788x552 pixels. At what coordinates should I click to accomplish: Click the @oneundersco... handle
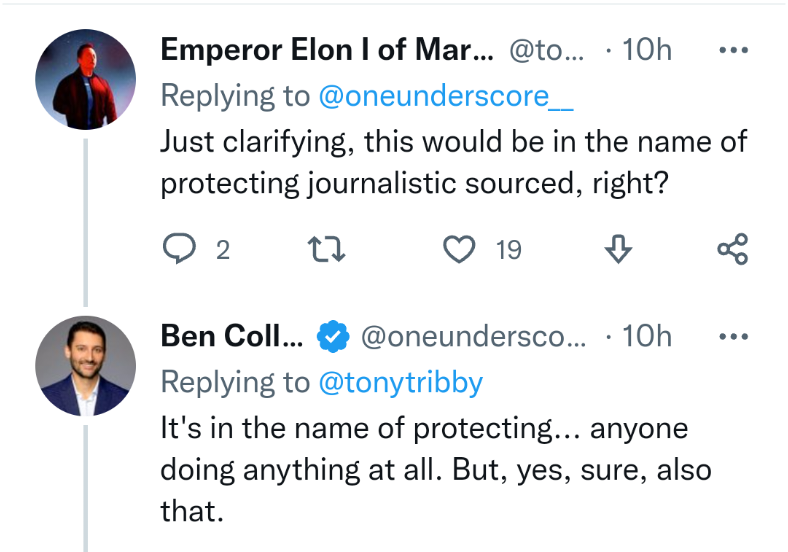tap(473, 336)
